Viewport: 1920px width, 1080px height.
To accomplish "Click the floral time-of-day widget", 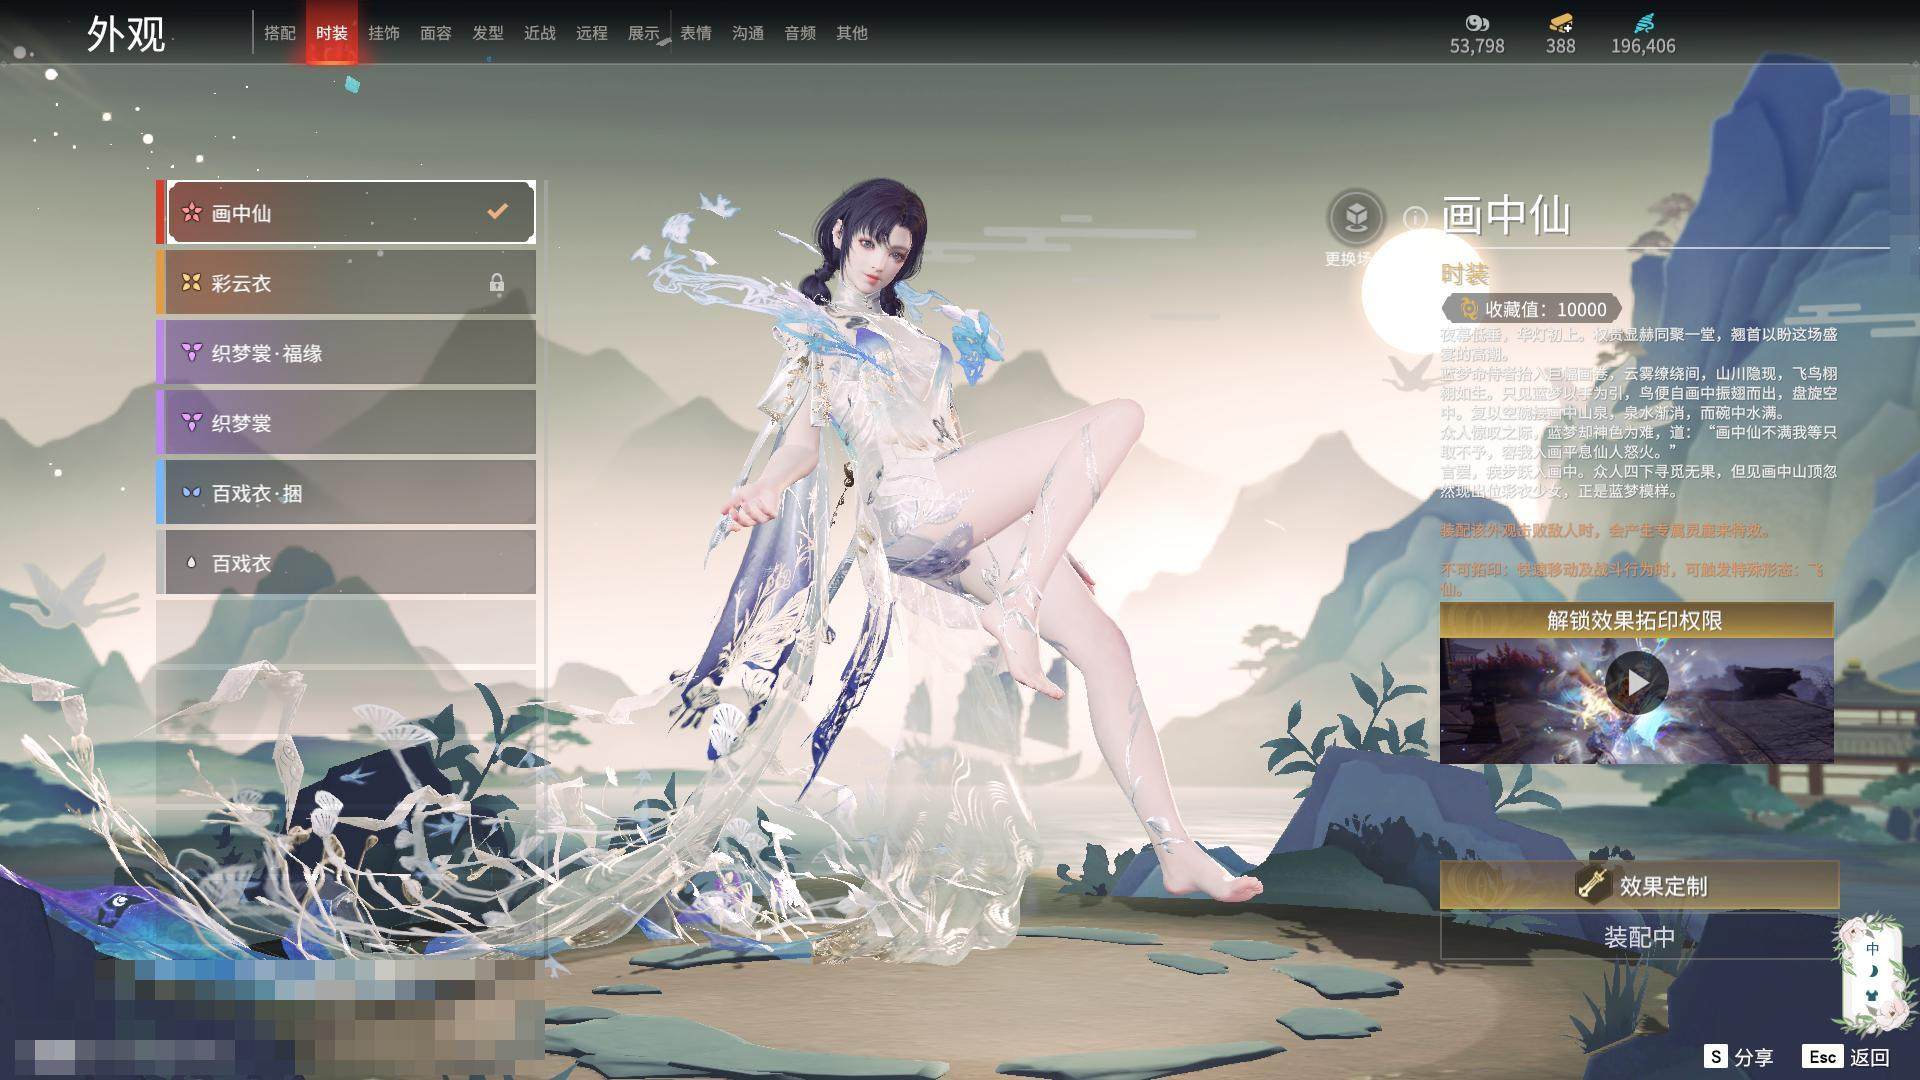I will coord(1872,971).
